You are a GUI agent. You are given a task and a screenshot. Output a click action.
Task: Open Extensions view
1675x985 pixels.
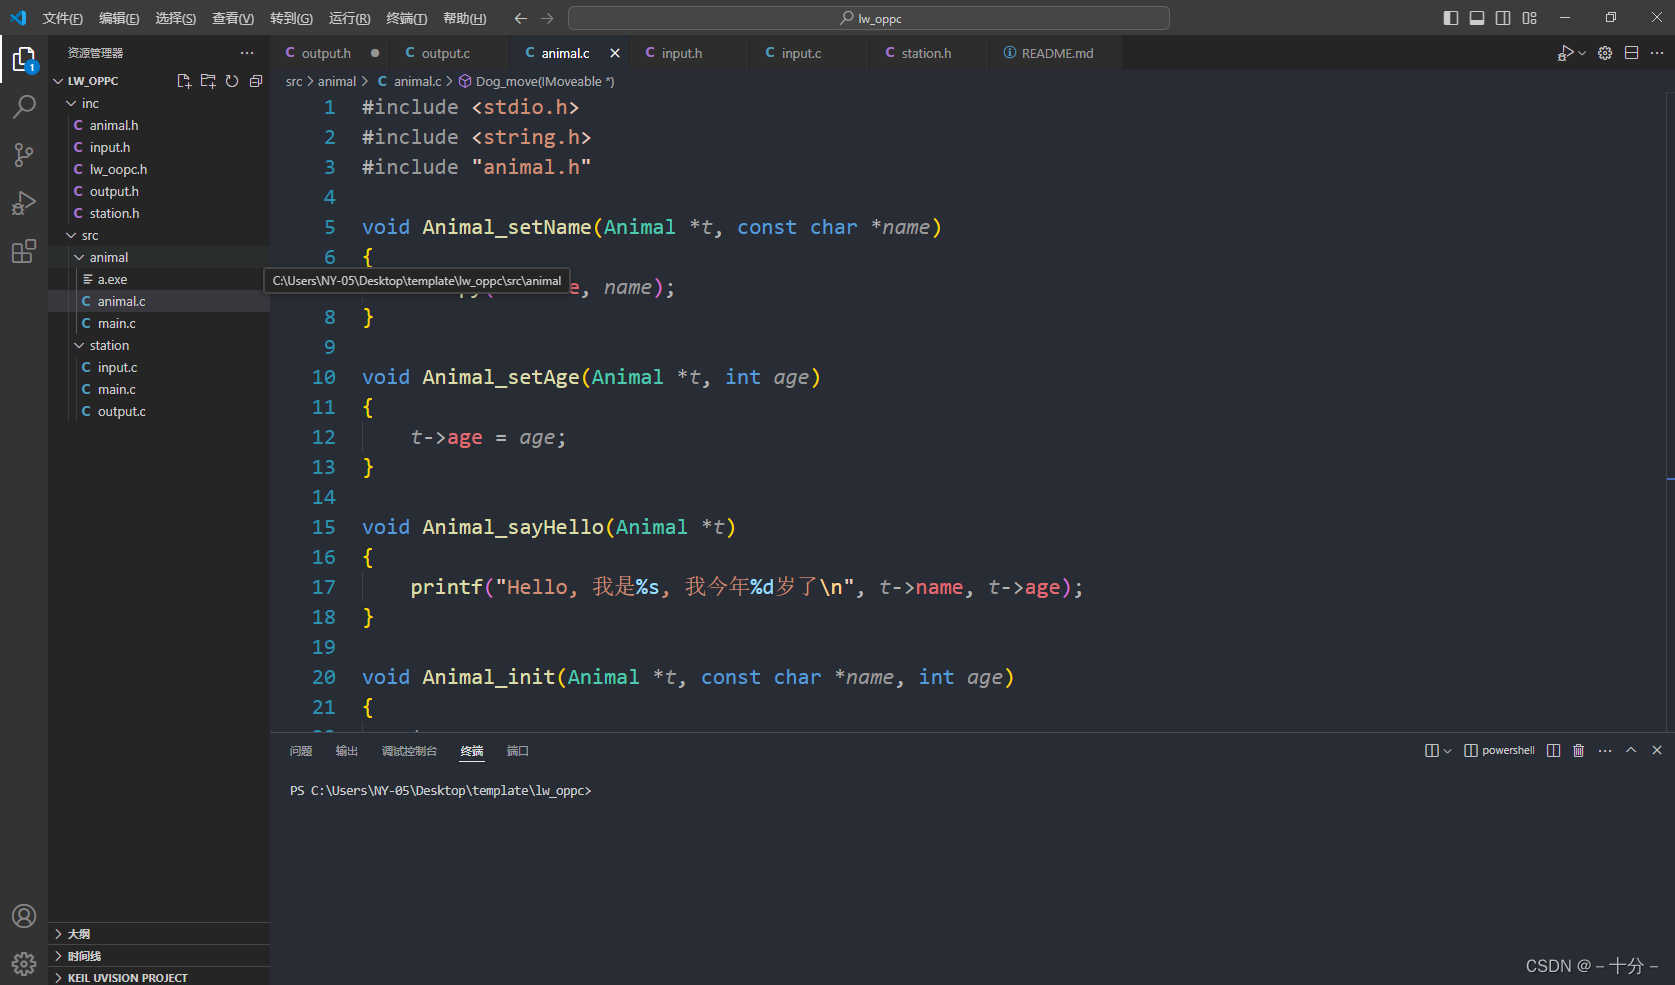[24, 251]
